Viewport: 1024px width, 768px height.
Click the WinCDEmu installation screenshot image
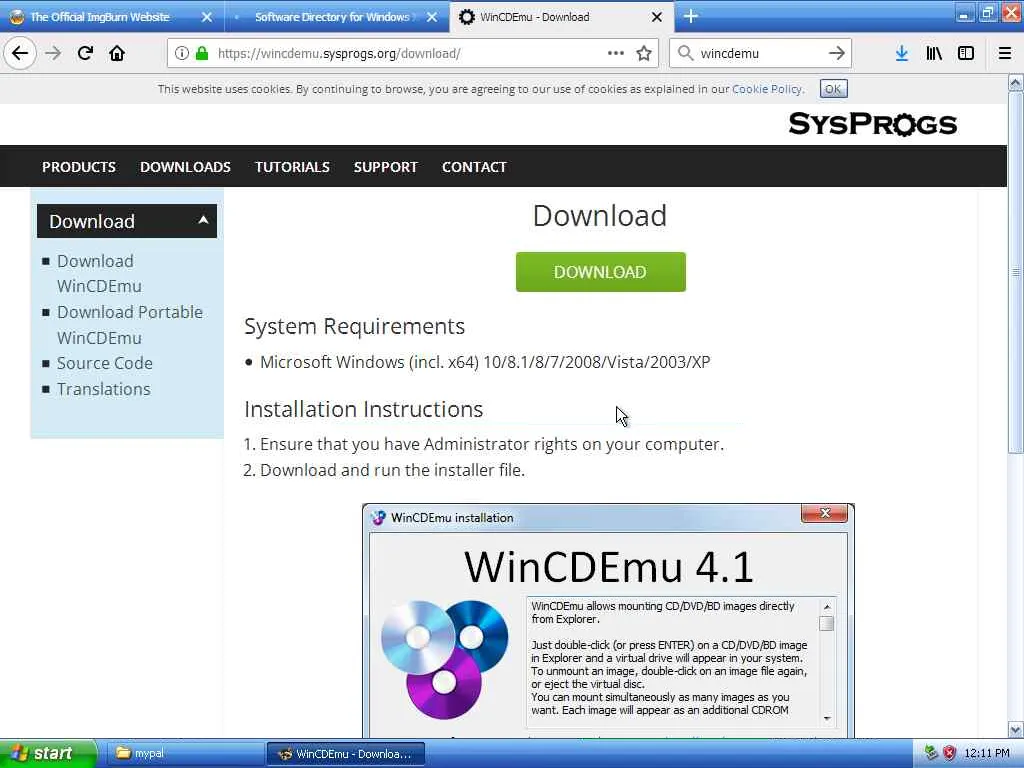click(x=608, y=620)
